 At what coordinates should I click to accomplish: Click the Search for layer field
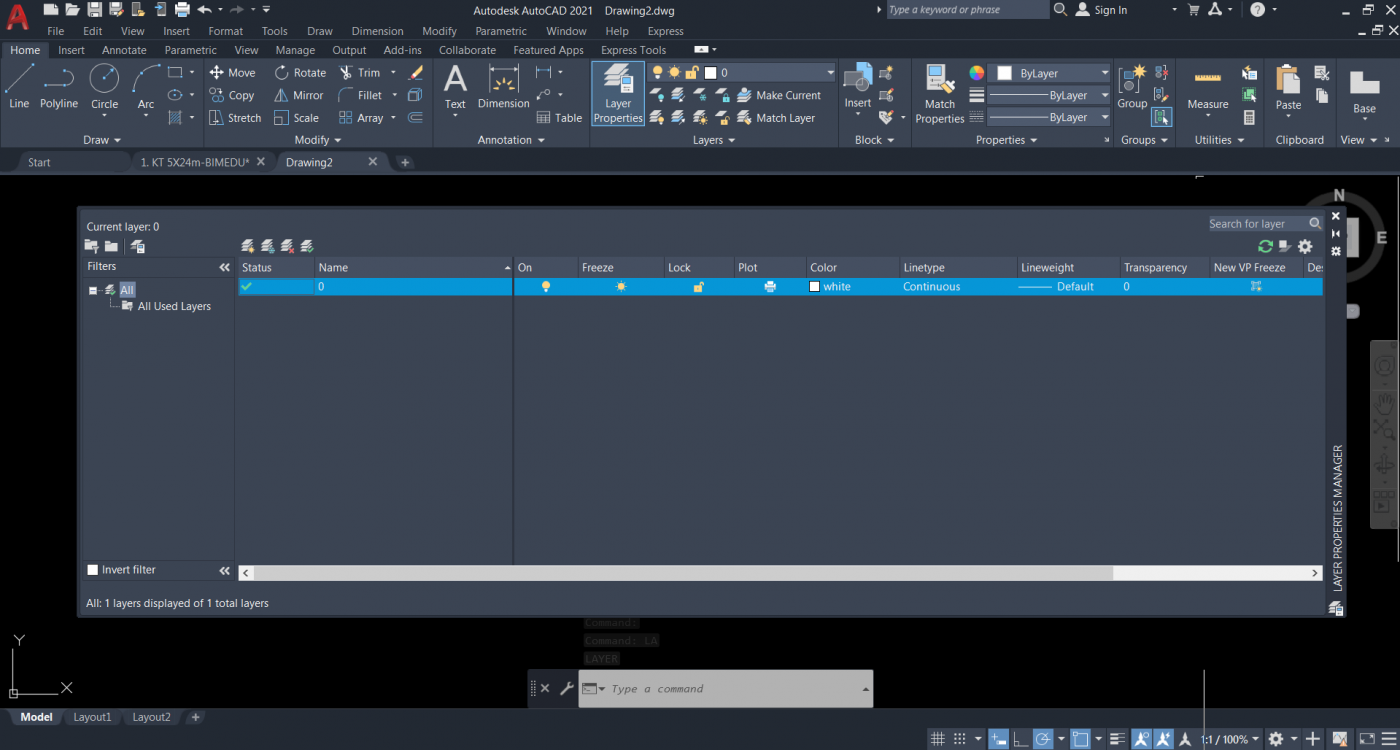(x=1256, y=224)
